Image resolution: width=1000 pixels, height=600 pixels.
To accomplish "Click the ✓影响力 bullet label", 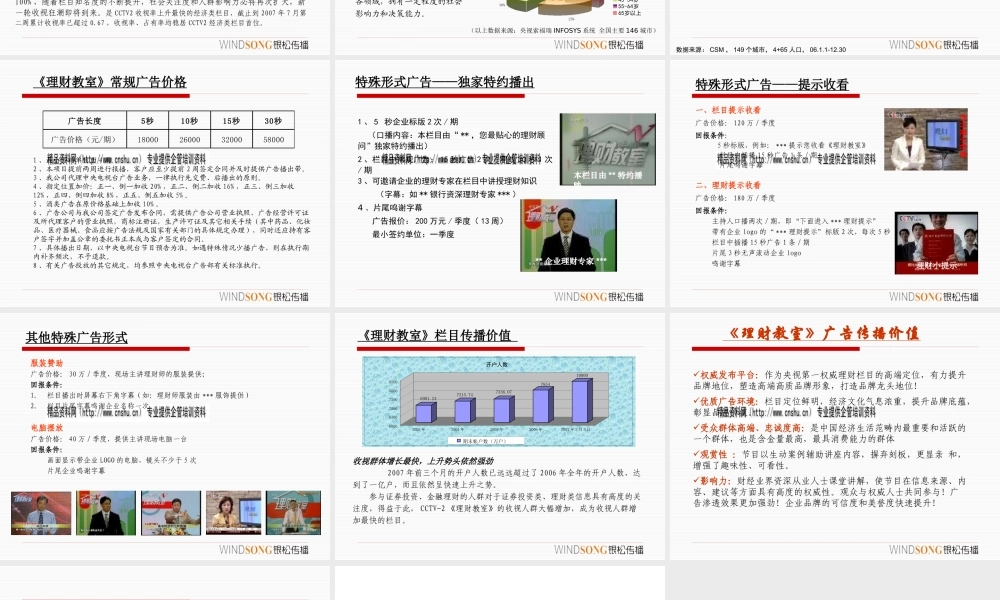I will click(x=713, y=481).
